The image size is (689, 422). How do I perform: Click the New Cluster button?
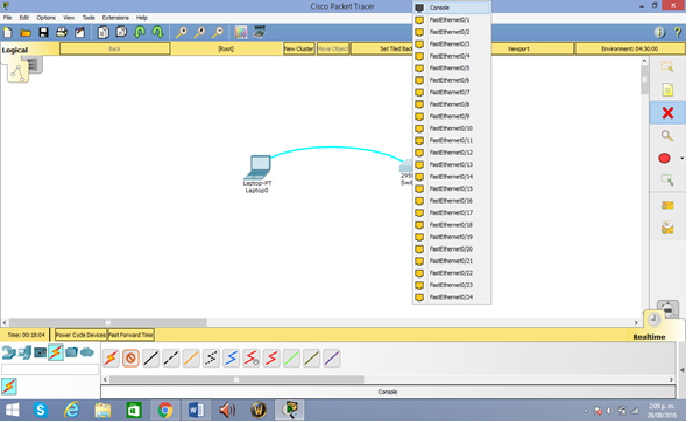pos(298,48)
